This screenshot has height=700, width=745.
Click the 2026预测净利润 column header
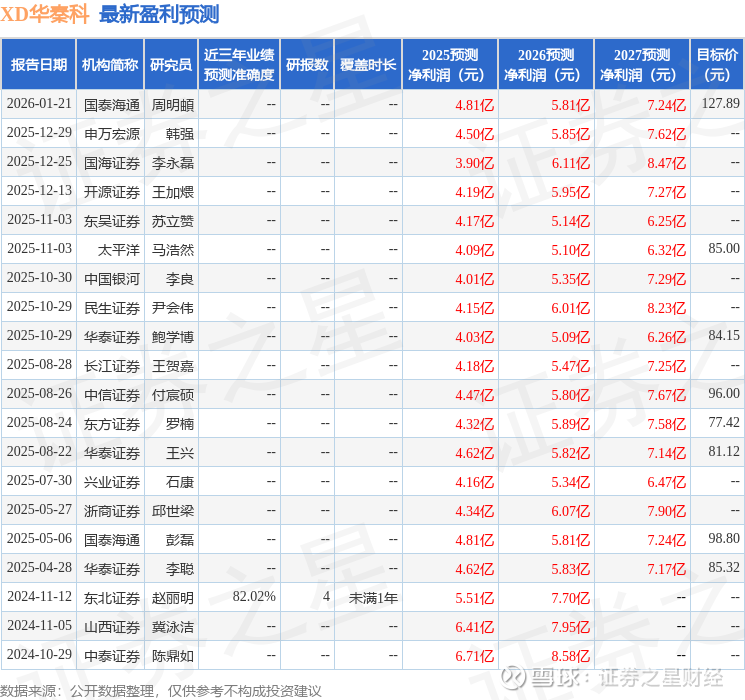(x=546, y=64)
